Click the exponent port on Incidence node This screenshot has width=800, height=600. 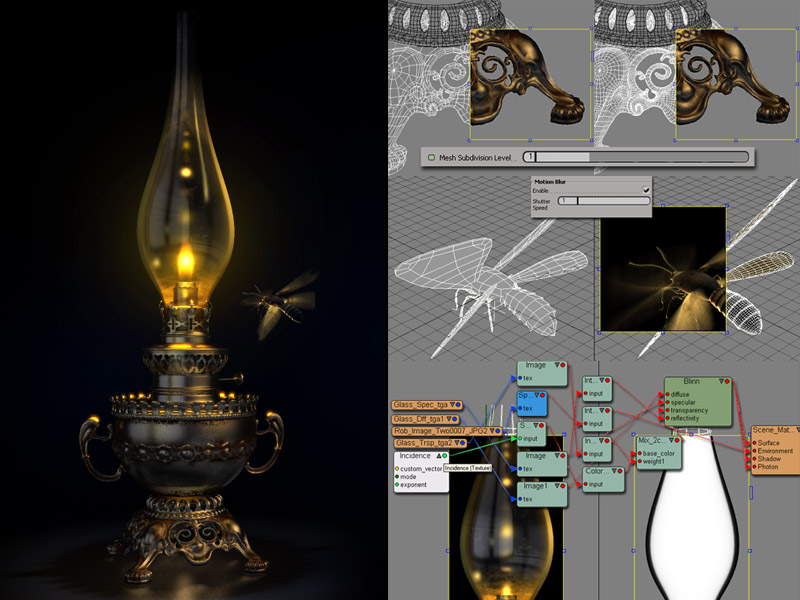pyautogui.click(x=398, y=485)
